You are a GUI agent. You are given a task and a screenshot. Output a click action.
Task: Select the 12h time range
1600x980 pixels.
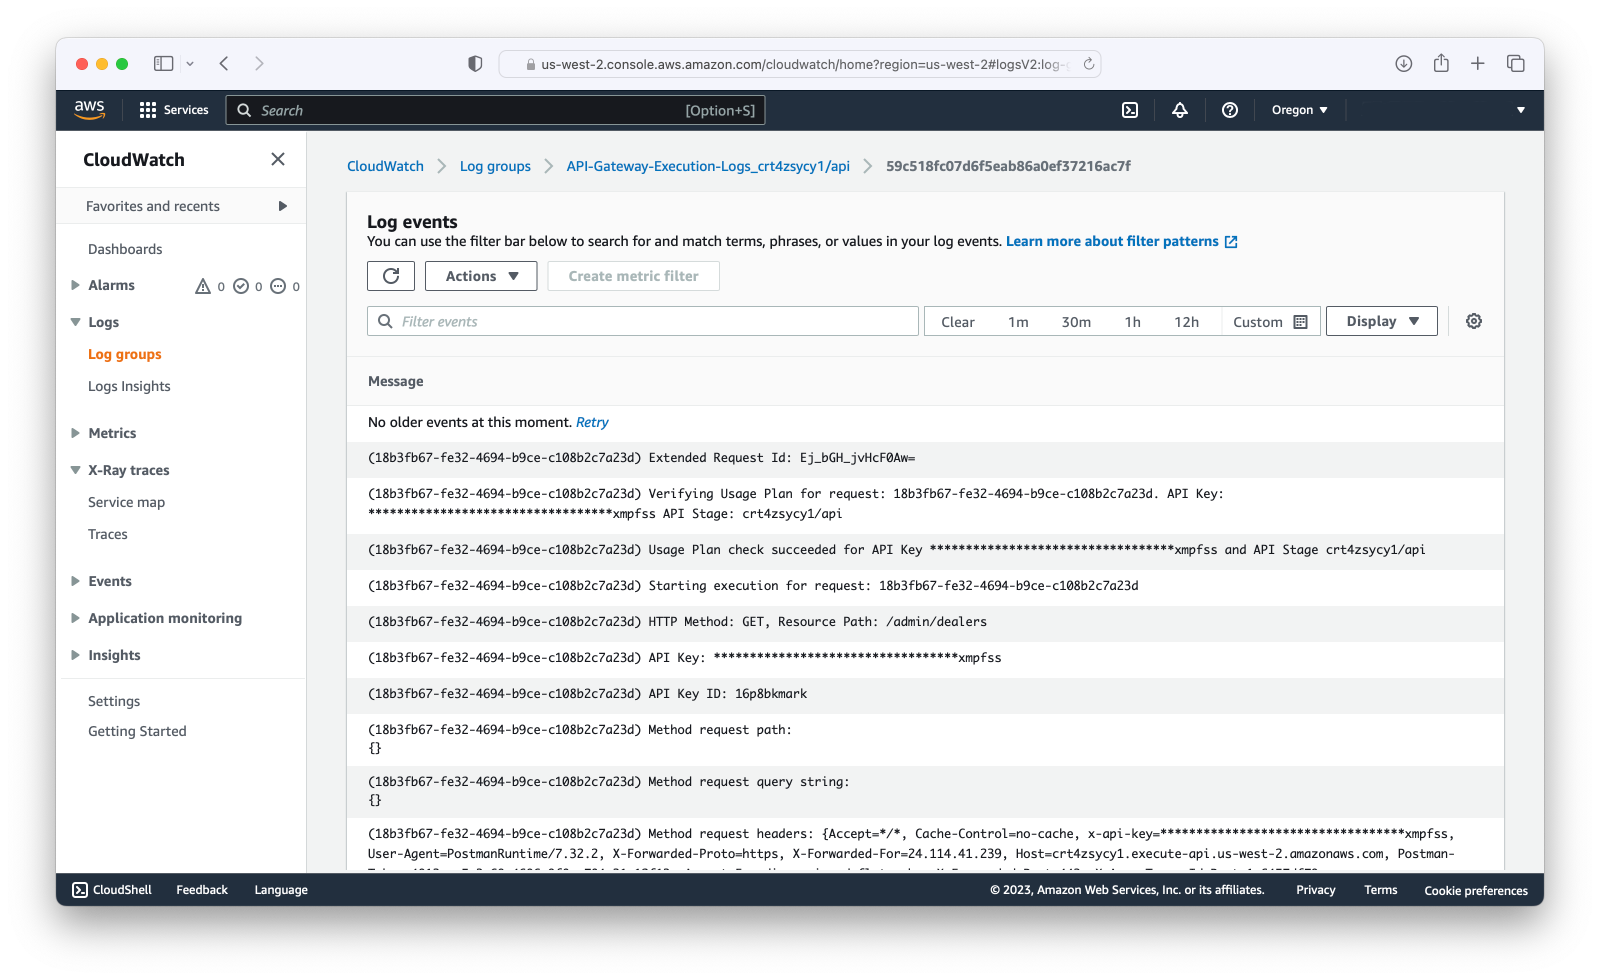click(1187, 322)
